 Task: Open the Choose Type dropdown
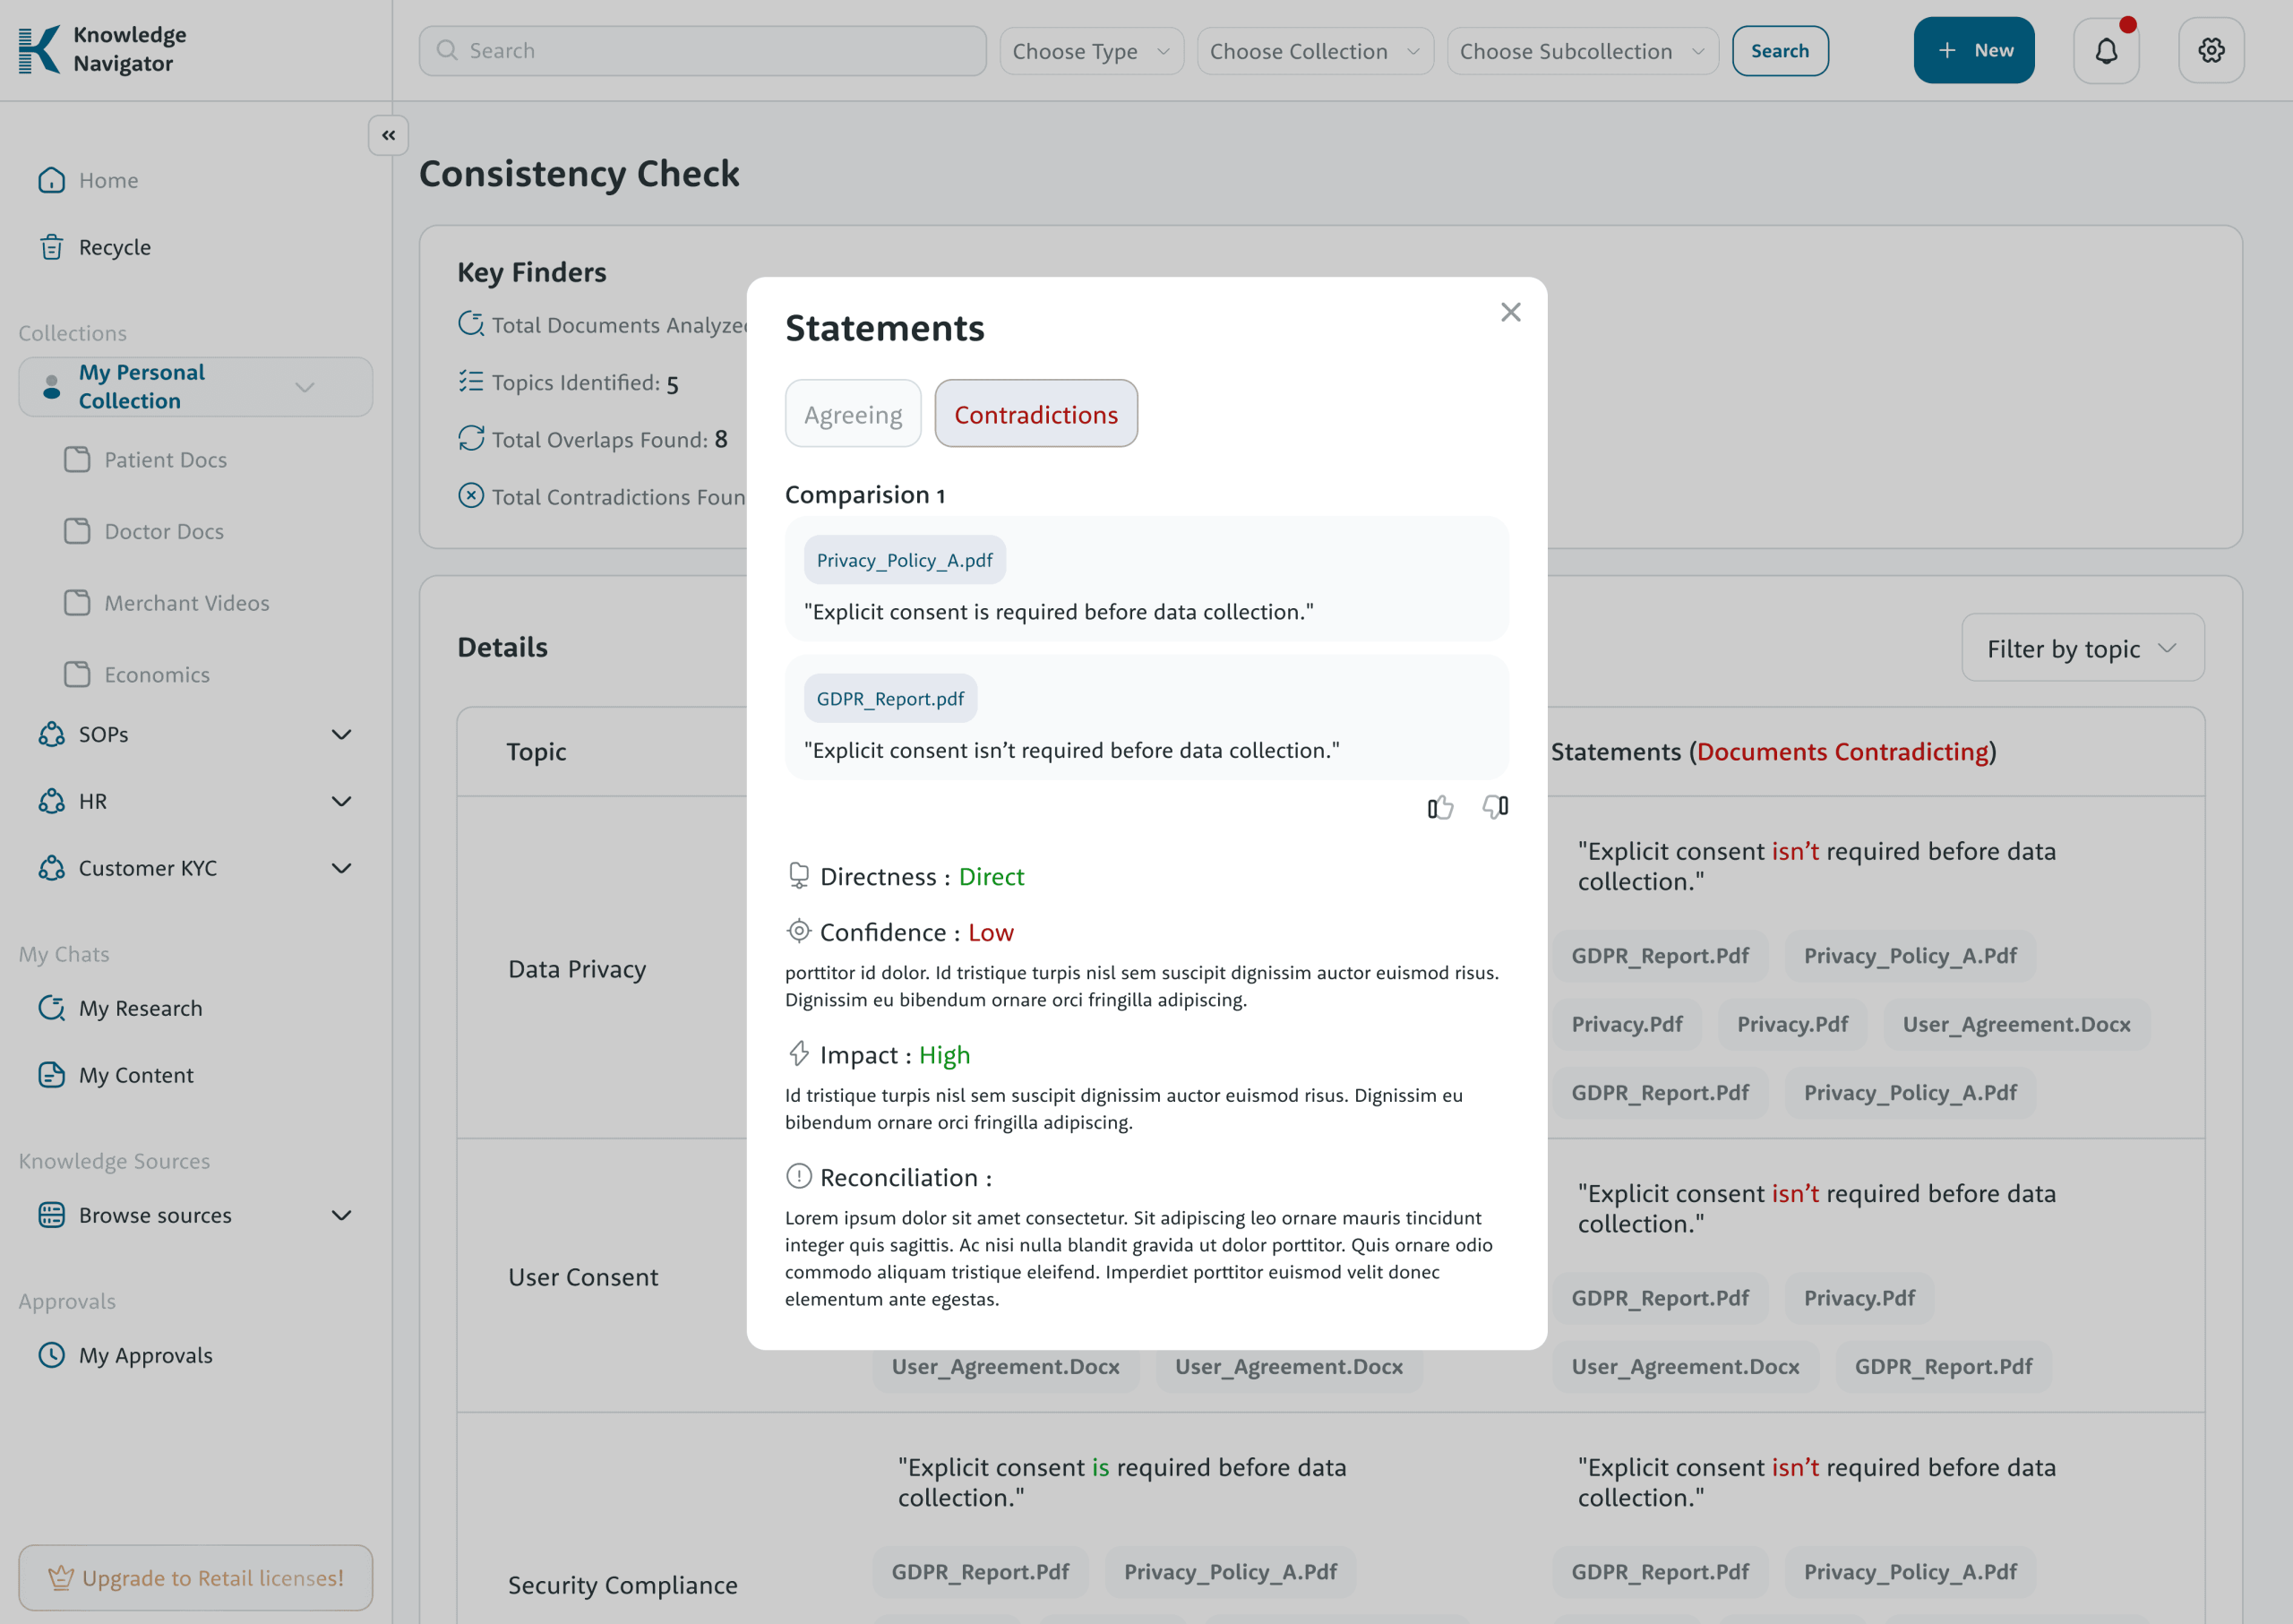click(1091, 51)
